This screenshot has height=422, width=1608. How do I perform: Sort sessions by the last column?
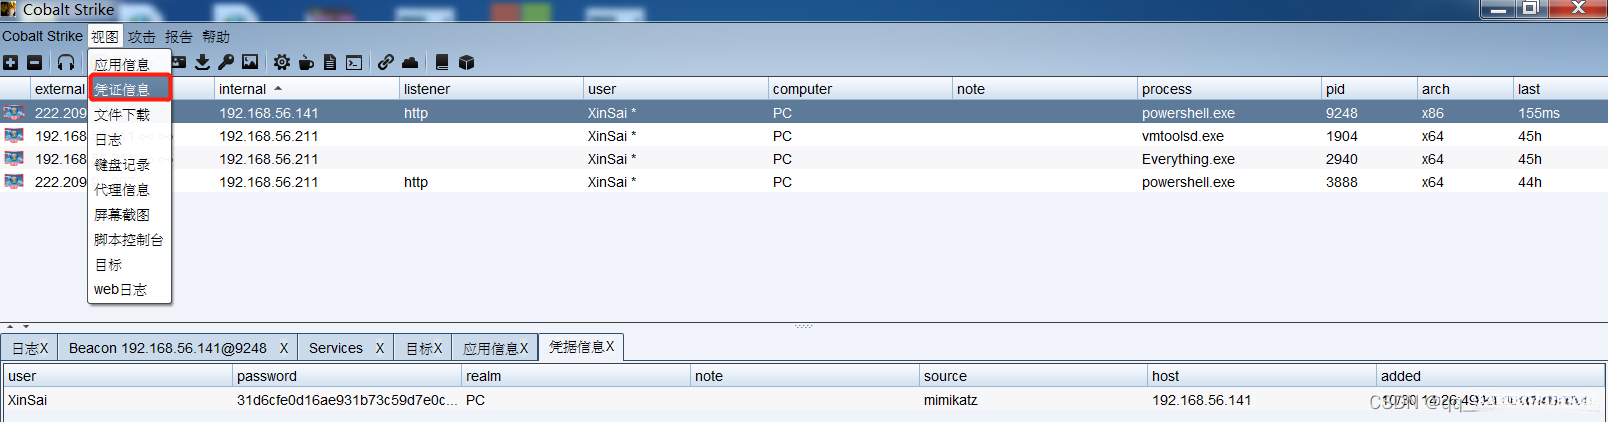(x=1560, y=89)
